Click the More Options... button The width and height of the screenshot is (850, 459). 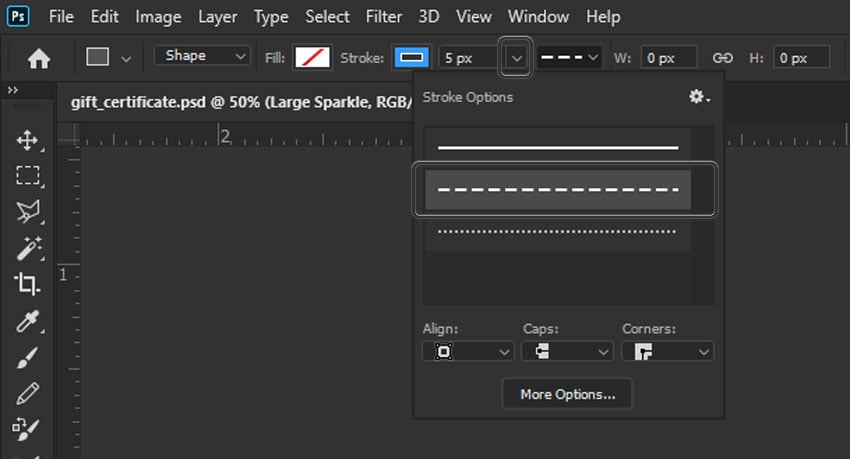[568, 394]
